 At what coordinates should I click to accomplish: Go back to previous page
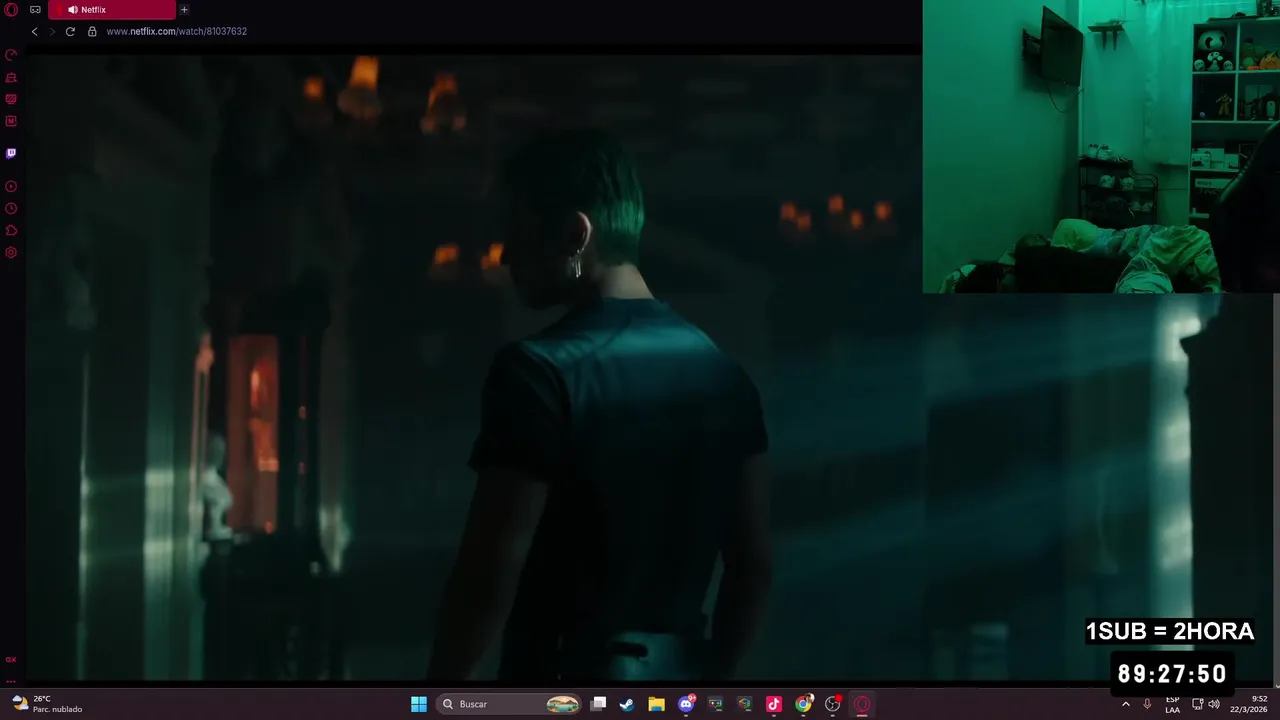click(x=34, y=31)
